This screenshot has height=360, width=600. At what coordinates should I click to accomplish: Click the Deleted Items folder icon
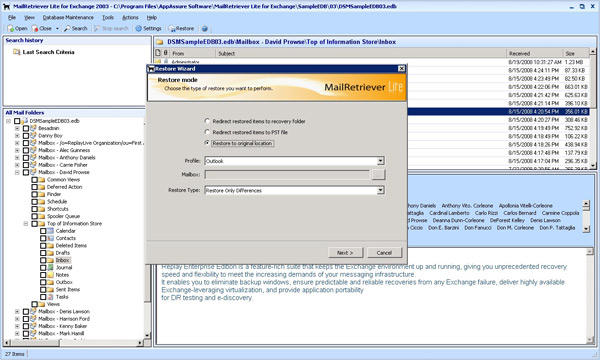[x=51, y=245]
